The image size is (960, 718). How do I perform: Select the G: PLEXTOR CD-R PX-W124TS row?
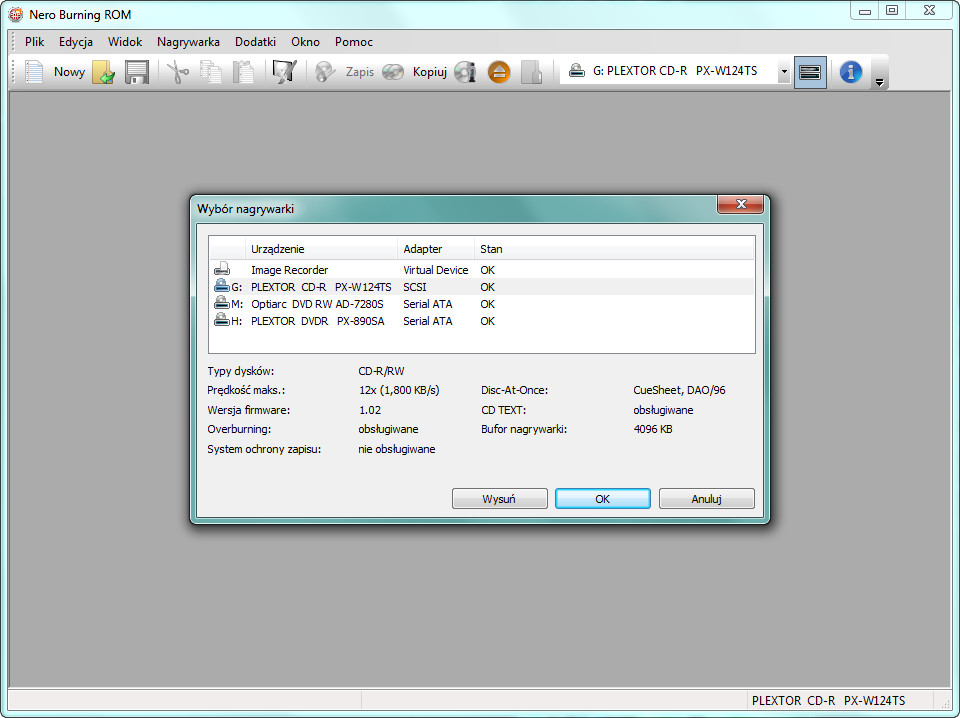pos(481,287)
